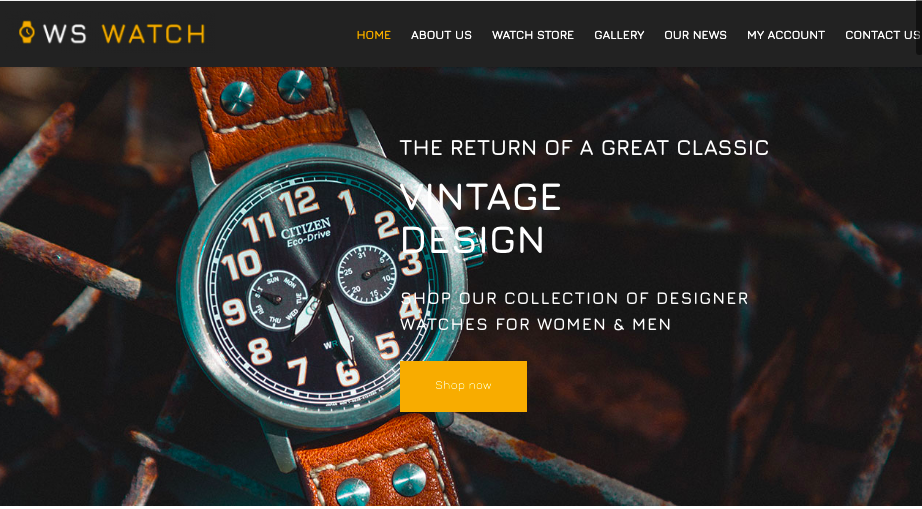Click the lower leather watch strap
922x509 pixels.
(376, 463)
